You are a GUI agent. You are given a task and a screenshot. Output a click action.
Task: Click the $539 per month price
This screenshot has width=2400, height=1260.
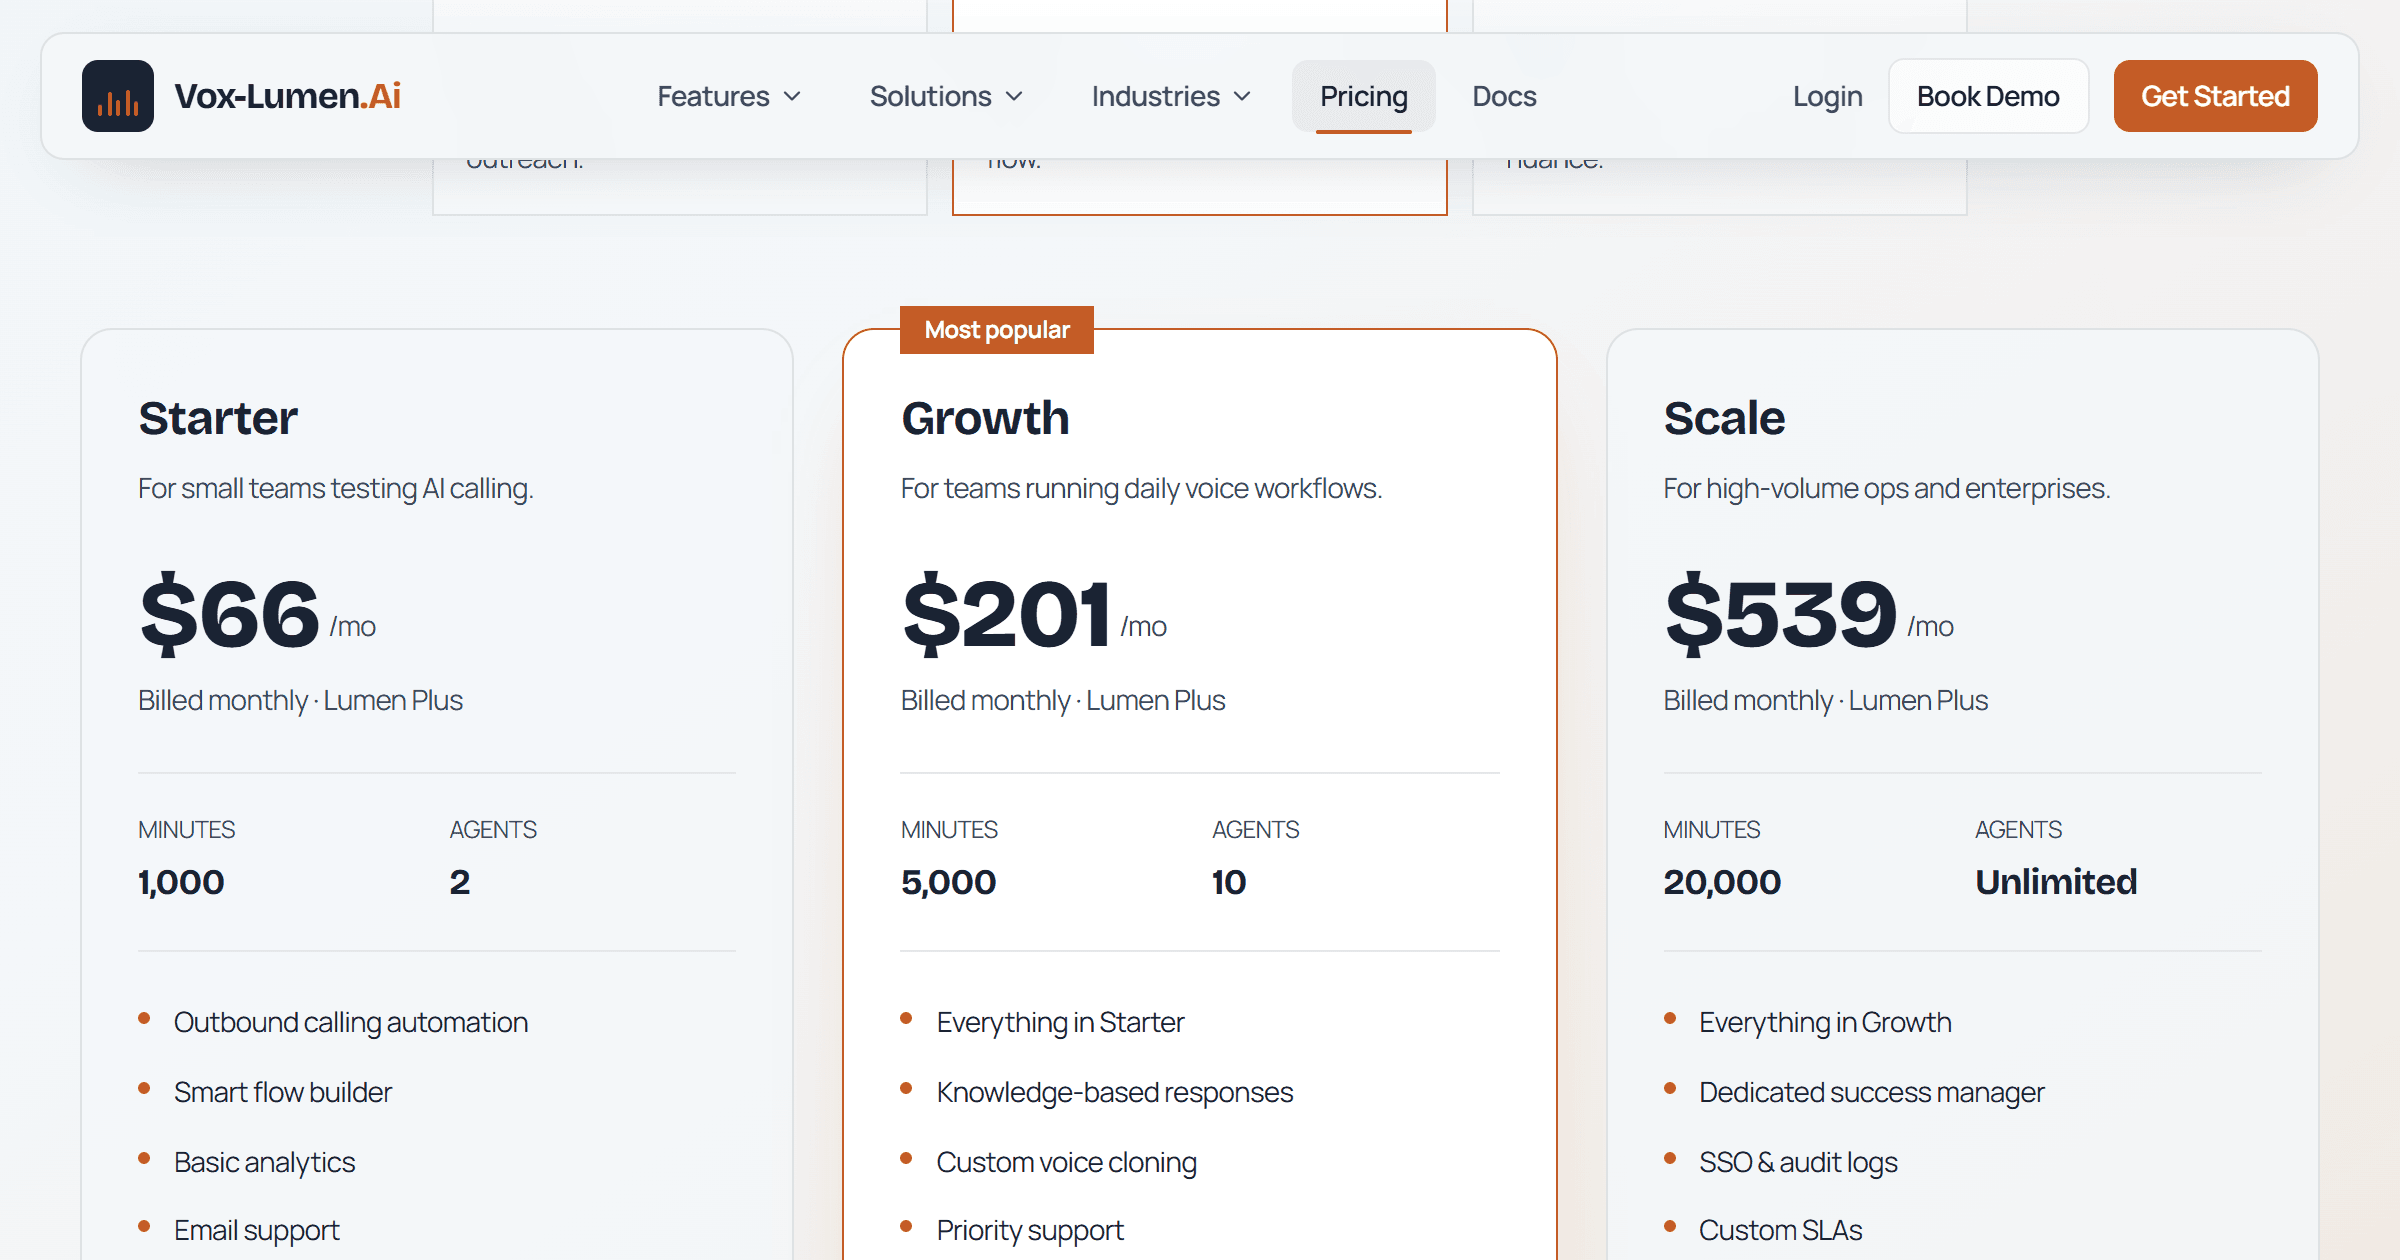1809,612
